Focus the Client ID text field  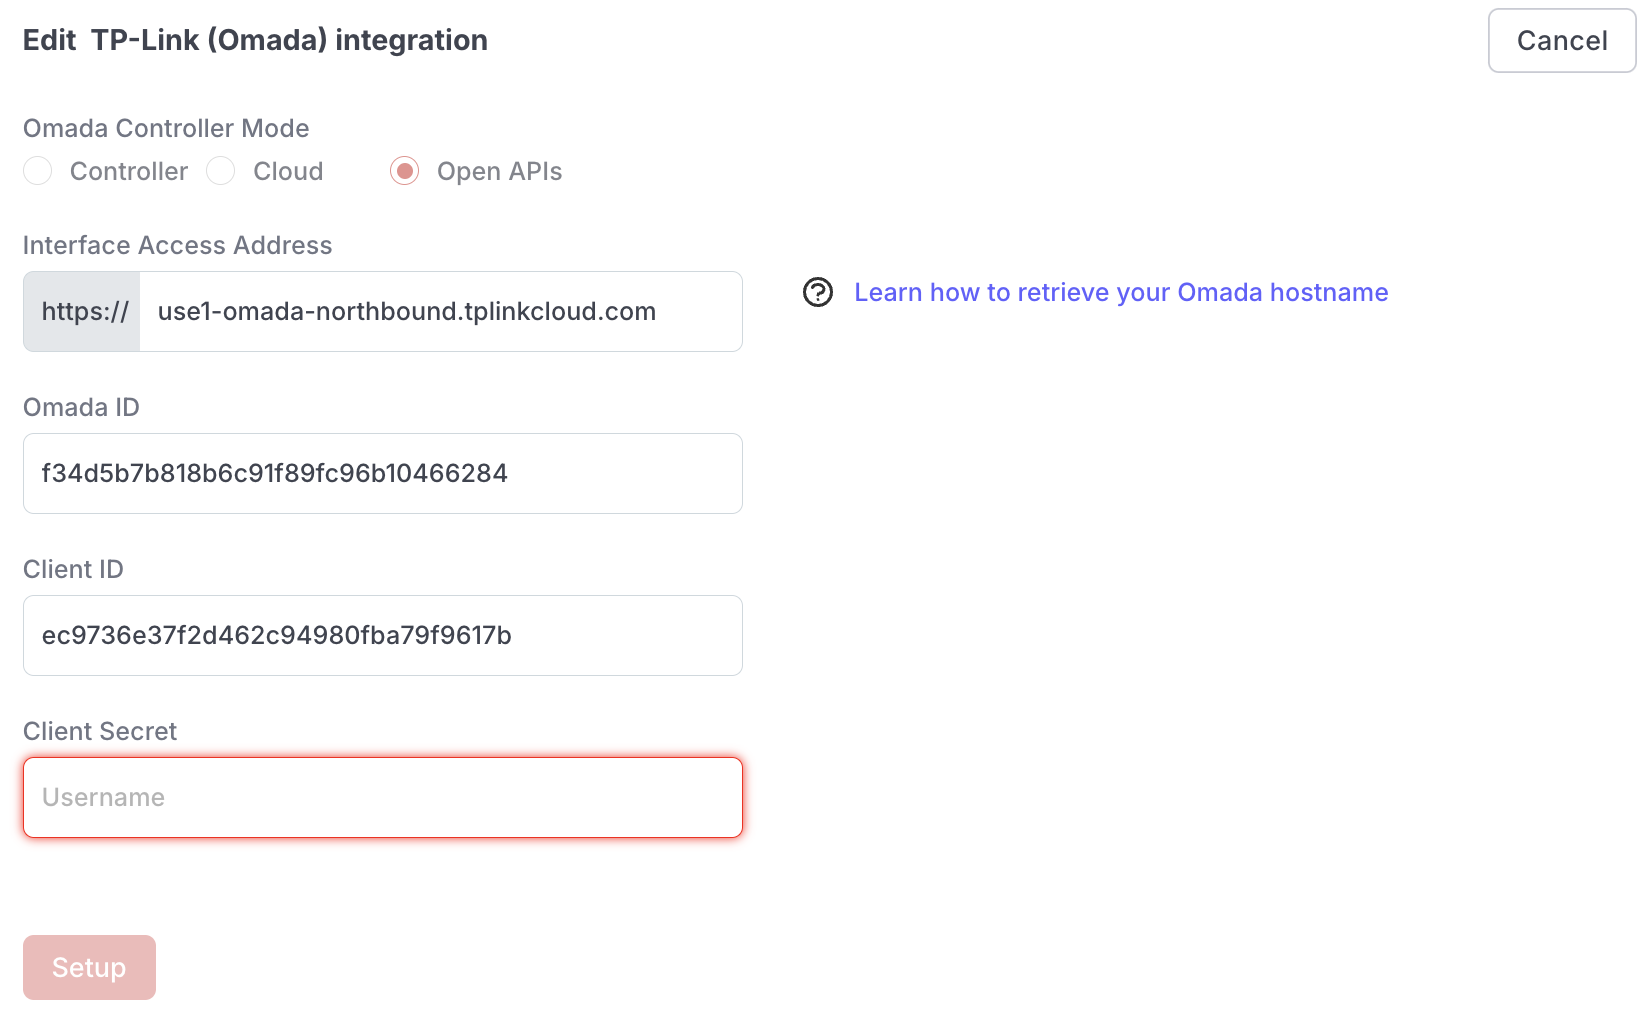tap(382, 636)
